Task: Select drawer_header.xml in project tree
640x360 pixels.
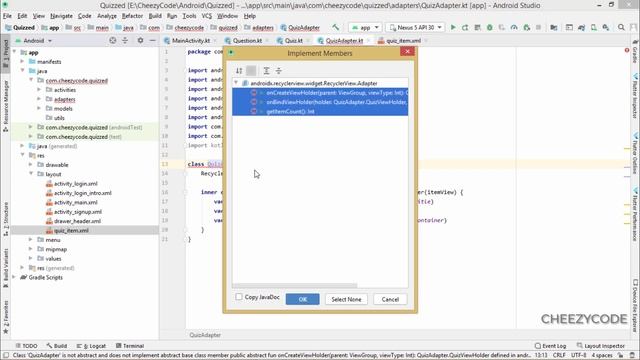Action: pyautogui.click(x=77, y=221)
